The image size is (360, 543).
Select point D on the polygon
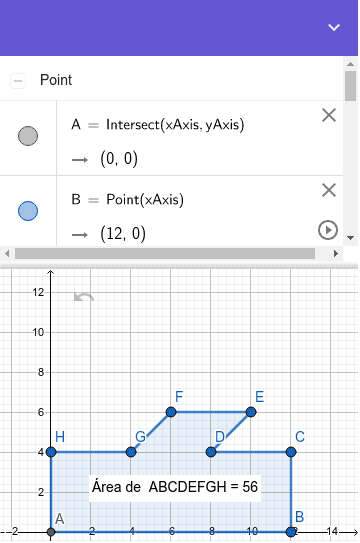pyautogui.click(x=211, y=452)
